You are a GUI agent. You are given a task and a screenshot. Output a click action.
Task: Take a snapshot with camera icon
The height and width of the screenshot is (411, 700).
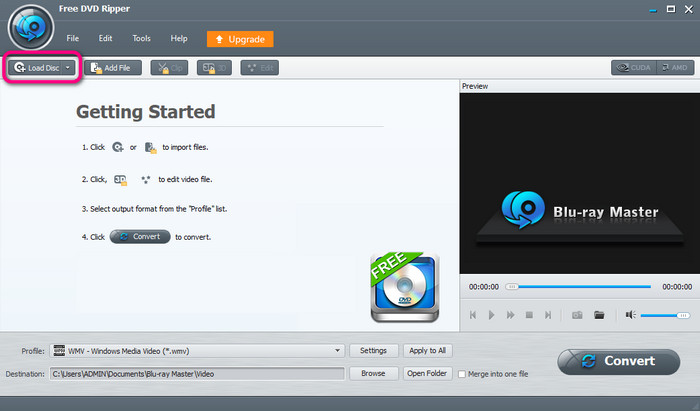tap(577, 315)
